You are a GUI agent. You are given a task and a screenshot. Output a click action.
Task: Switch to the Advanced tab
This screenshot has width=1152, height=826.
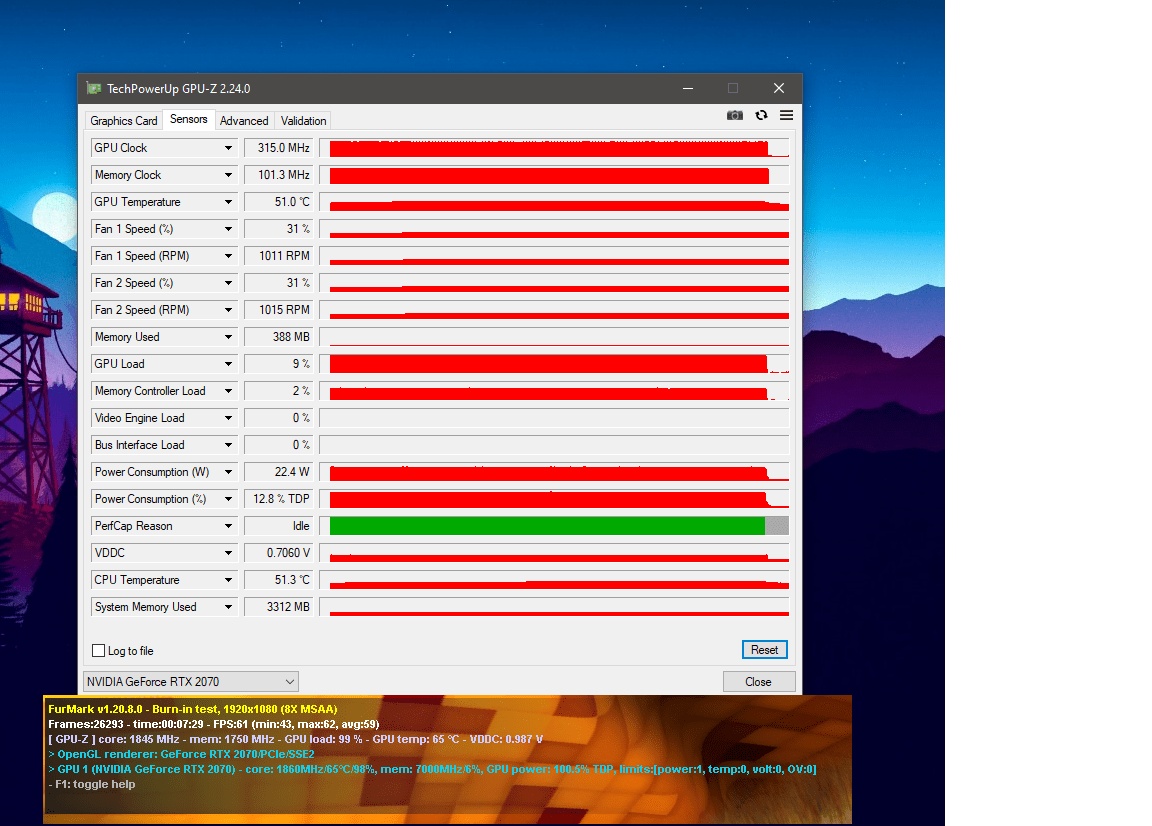[x=244, y=121]
